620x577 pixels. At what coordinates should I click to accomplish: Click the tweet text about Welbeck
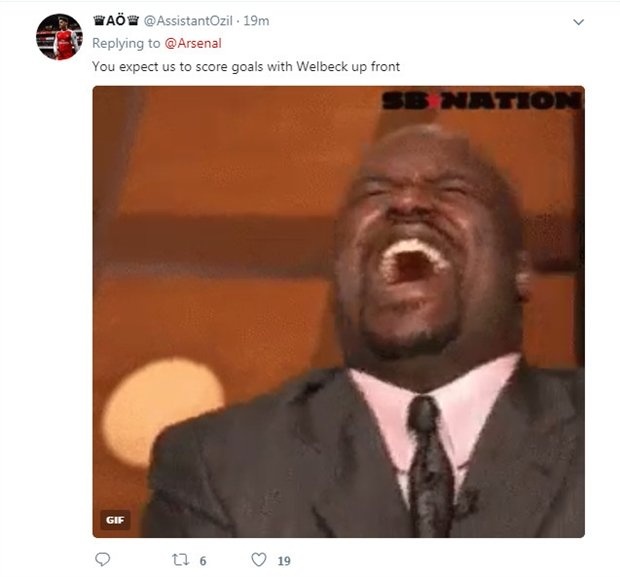point(246,66)
